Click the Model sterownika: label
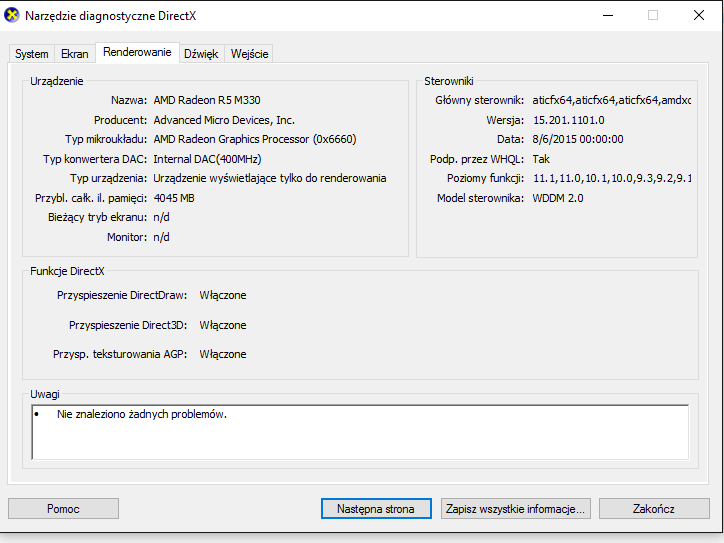The image size is (724, 543). pos(480,198)
